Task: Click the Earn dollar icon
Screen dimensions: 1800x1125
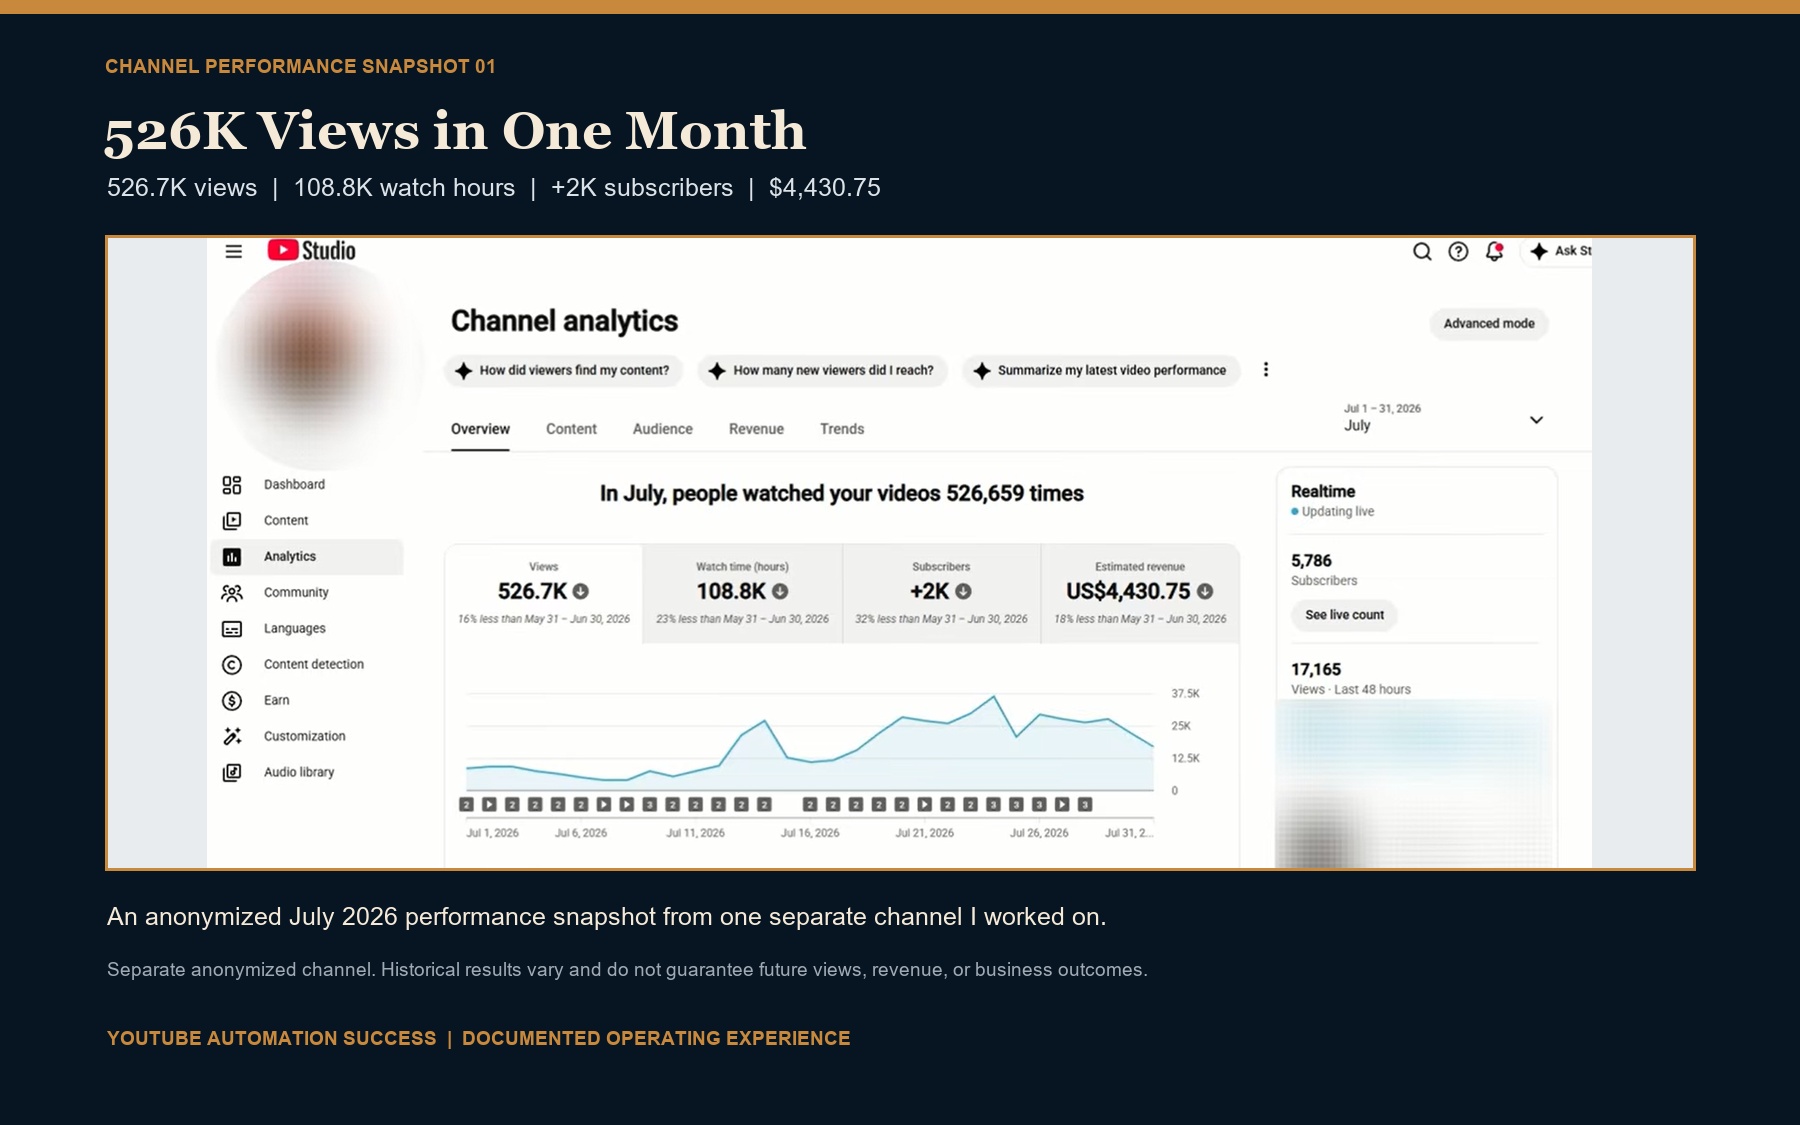Action: coord(232,701)
